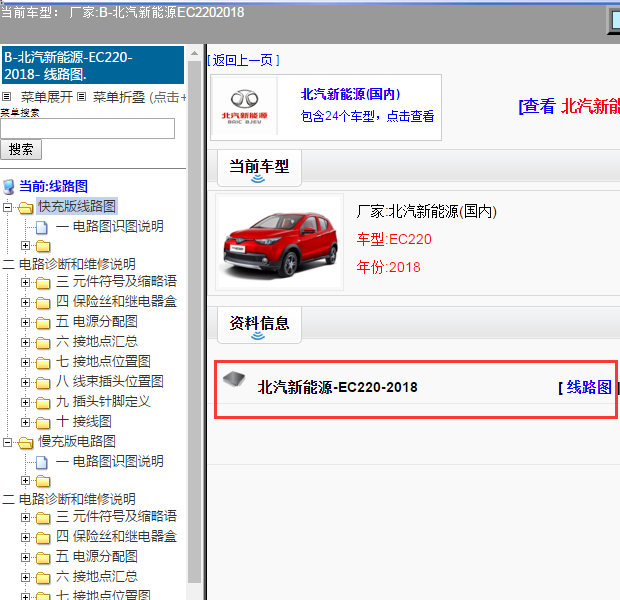Viewport: 620px width, 600px height.
Task: Expand the 八 线束插头位置图 plus box
Action: click(25, 382)
